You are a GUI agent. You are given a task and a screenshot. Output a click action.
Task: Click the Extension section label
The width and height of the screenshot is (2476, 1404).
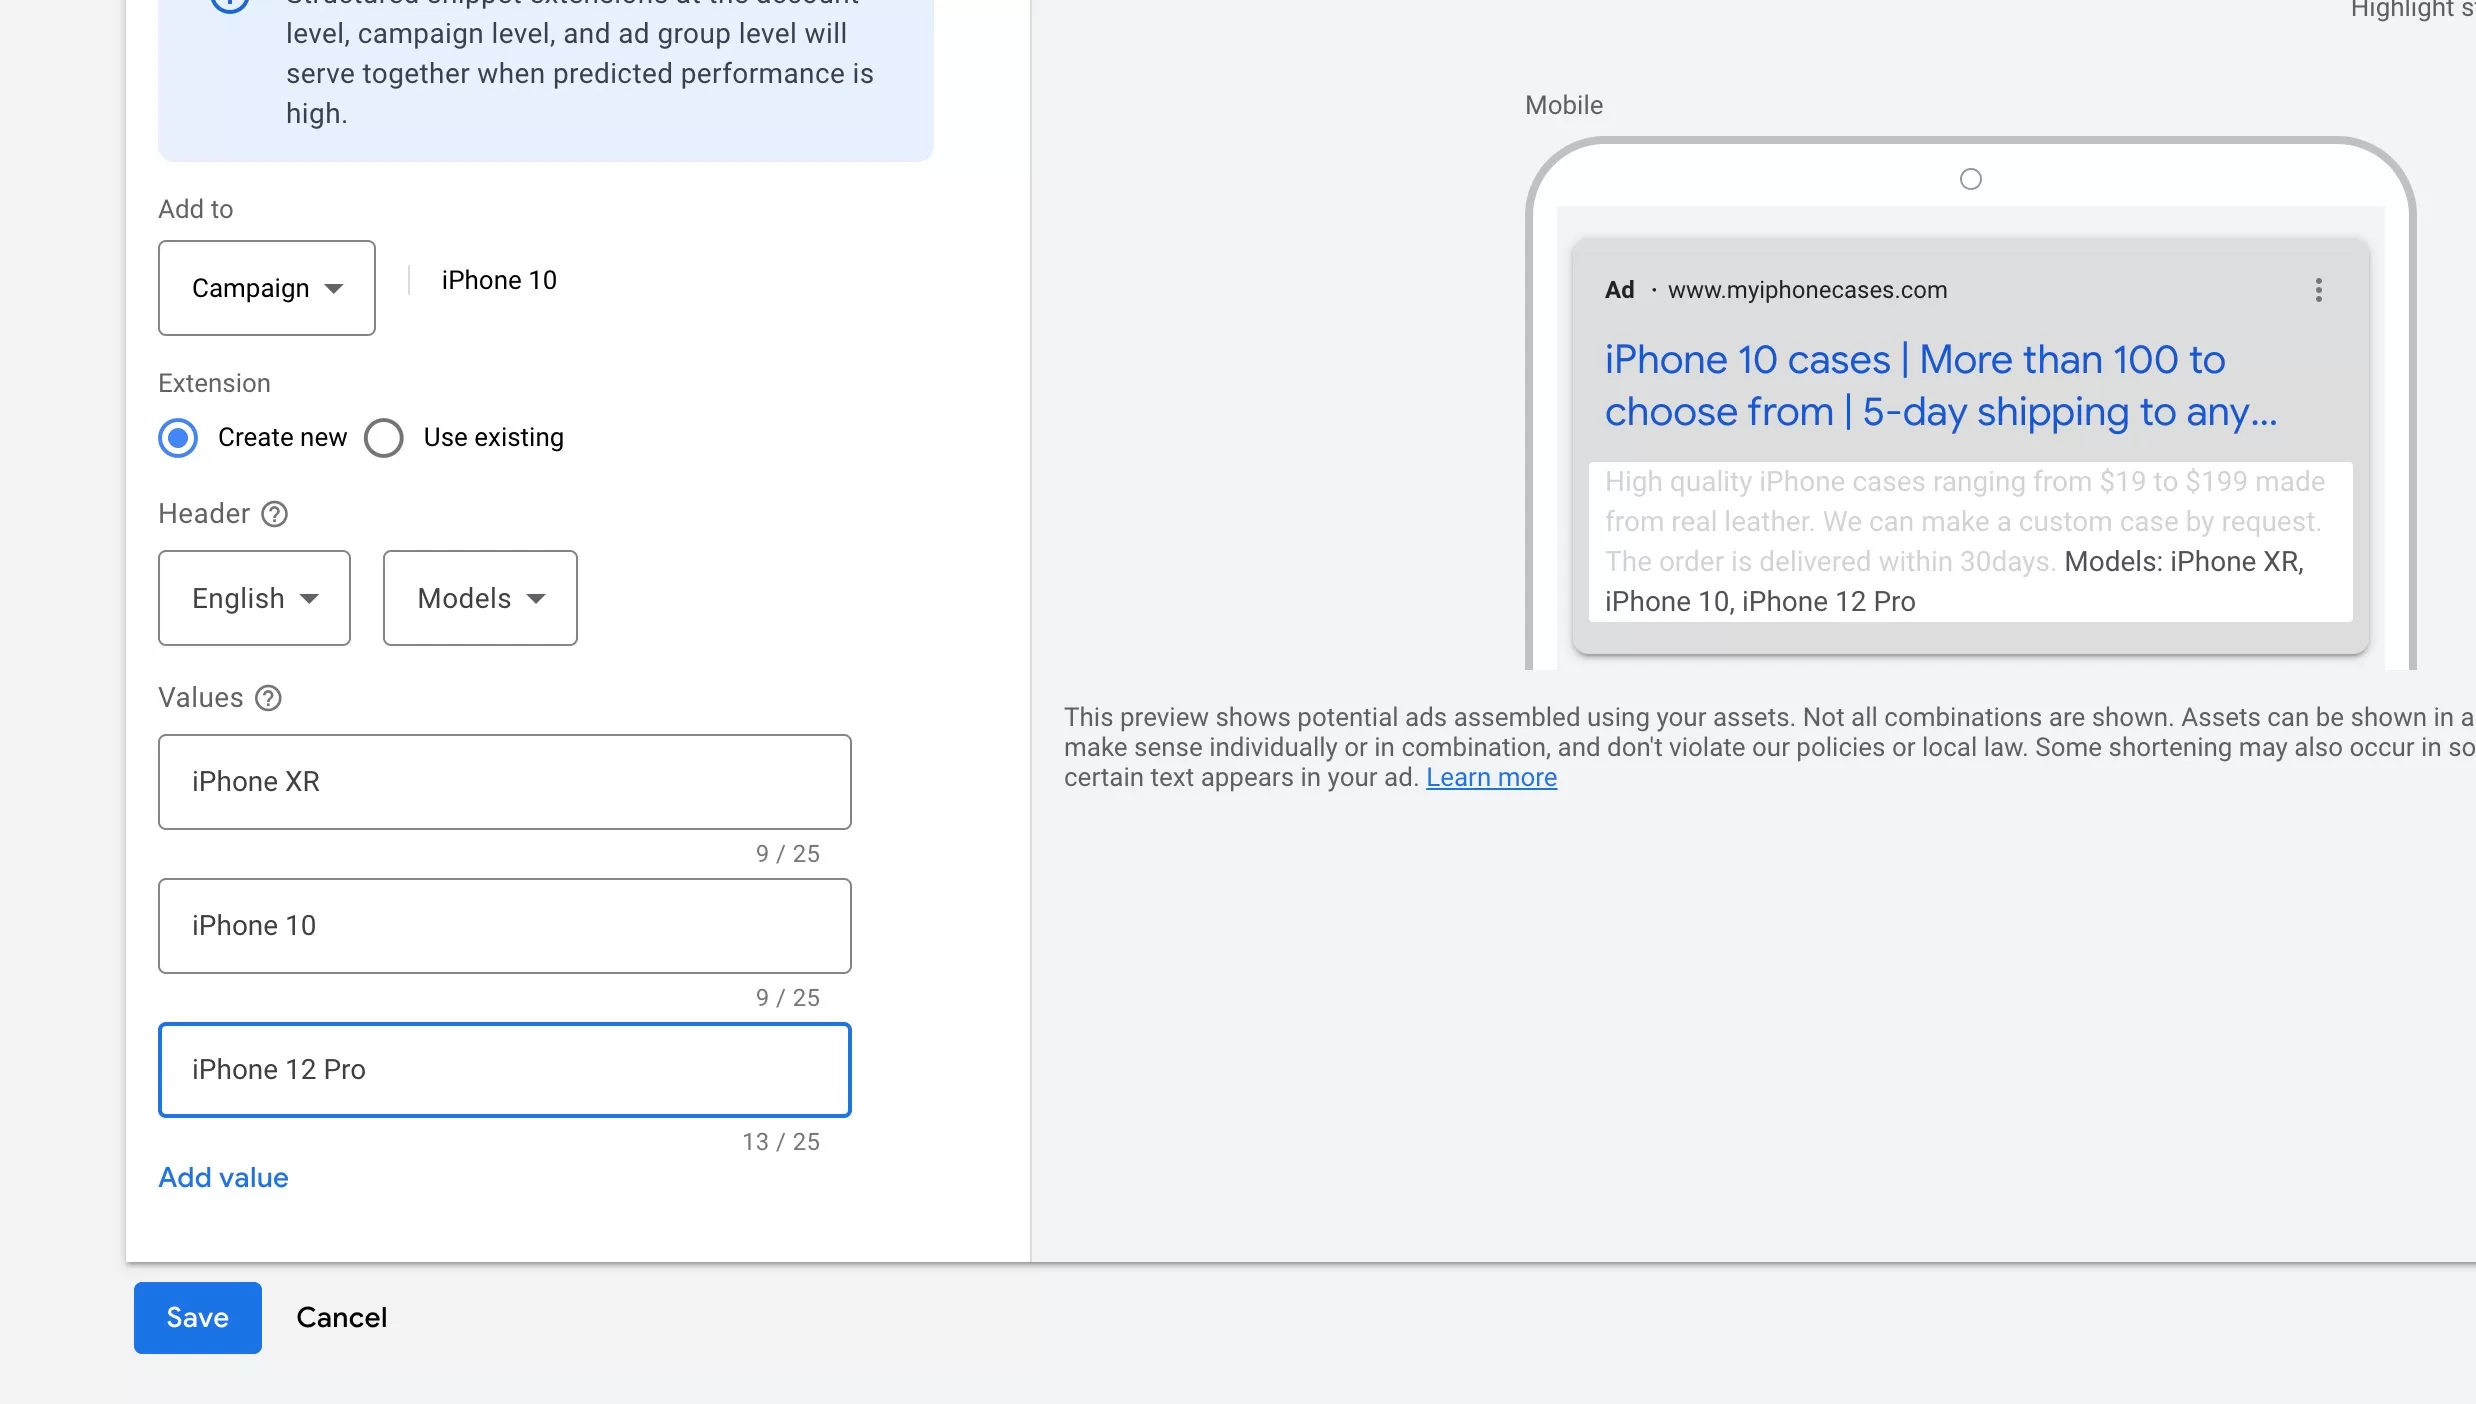point(214,384)
